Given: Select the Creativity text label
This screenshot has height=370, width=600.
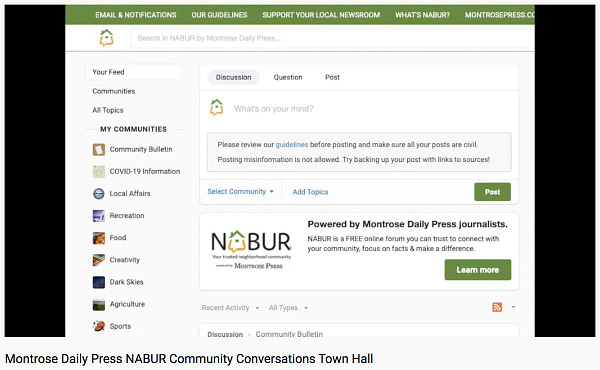Looking at the screenshot, I should pos(124,260).
